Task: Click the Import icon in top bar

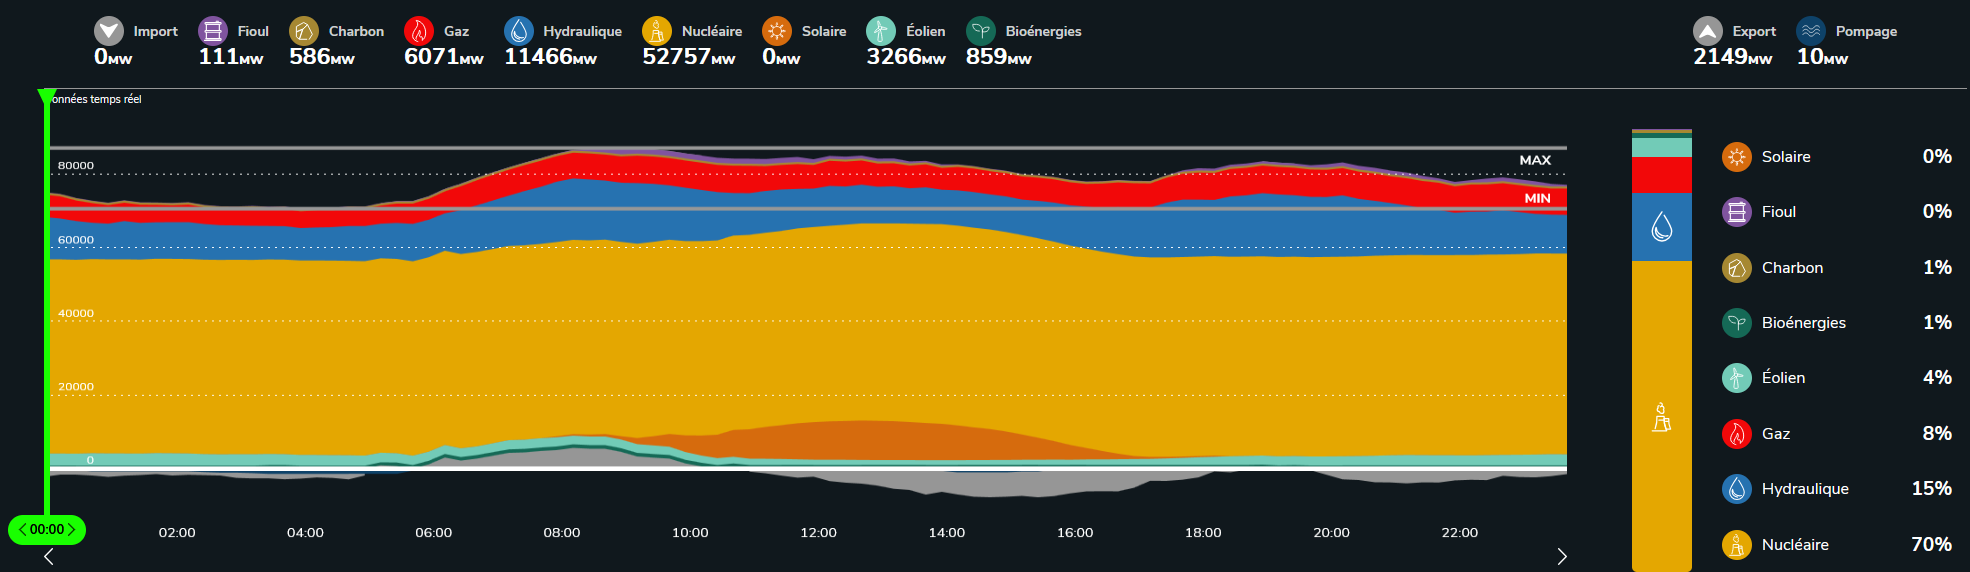Action: [x=109, y=31]
